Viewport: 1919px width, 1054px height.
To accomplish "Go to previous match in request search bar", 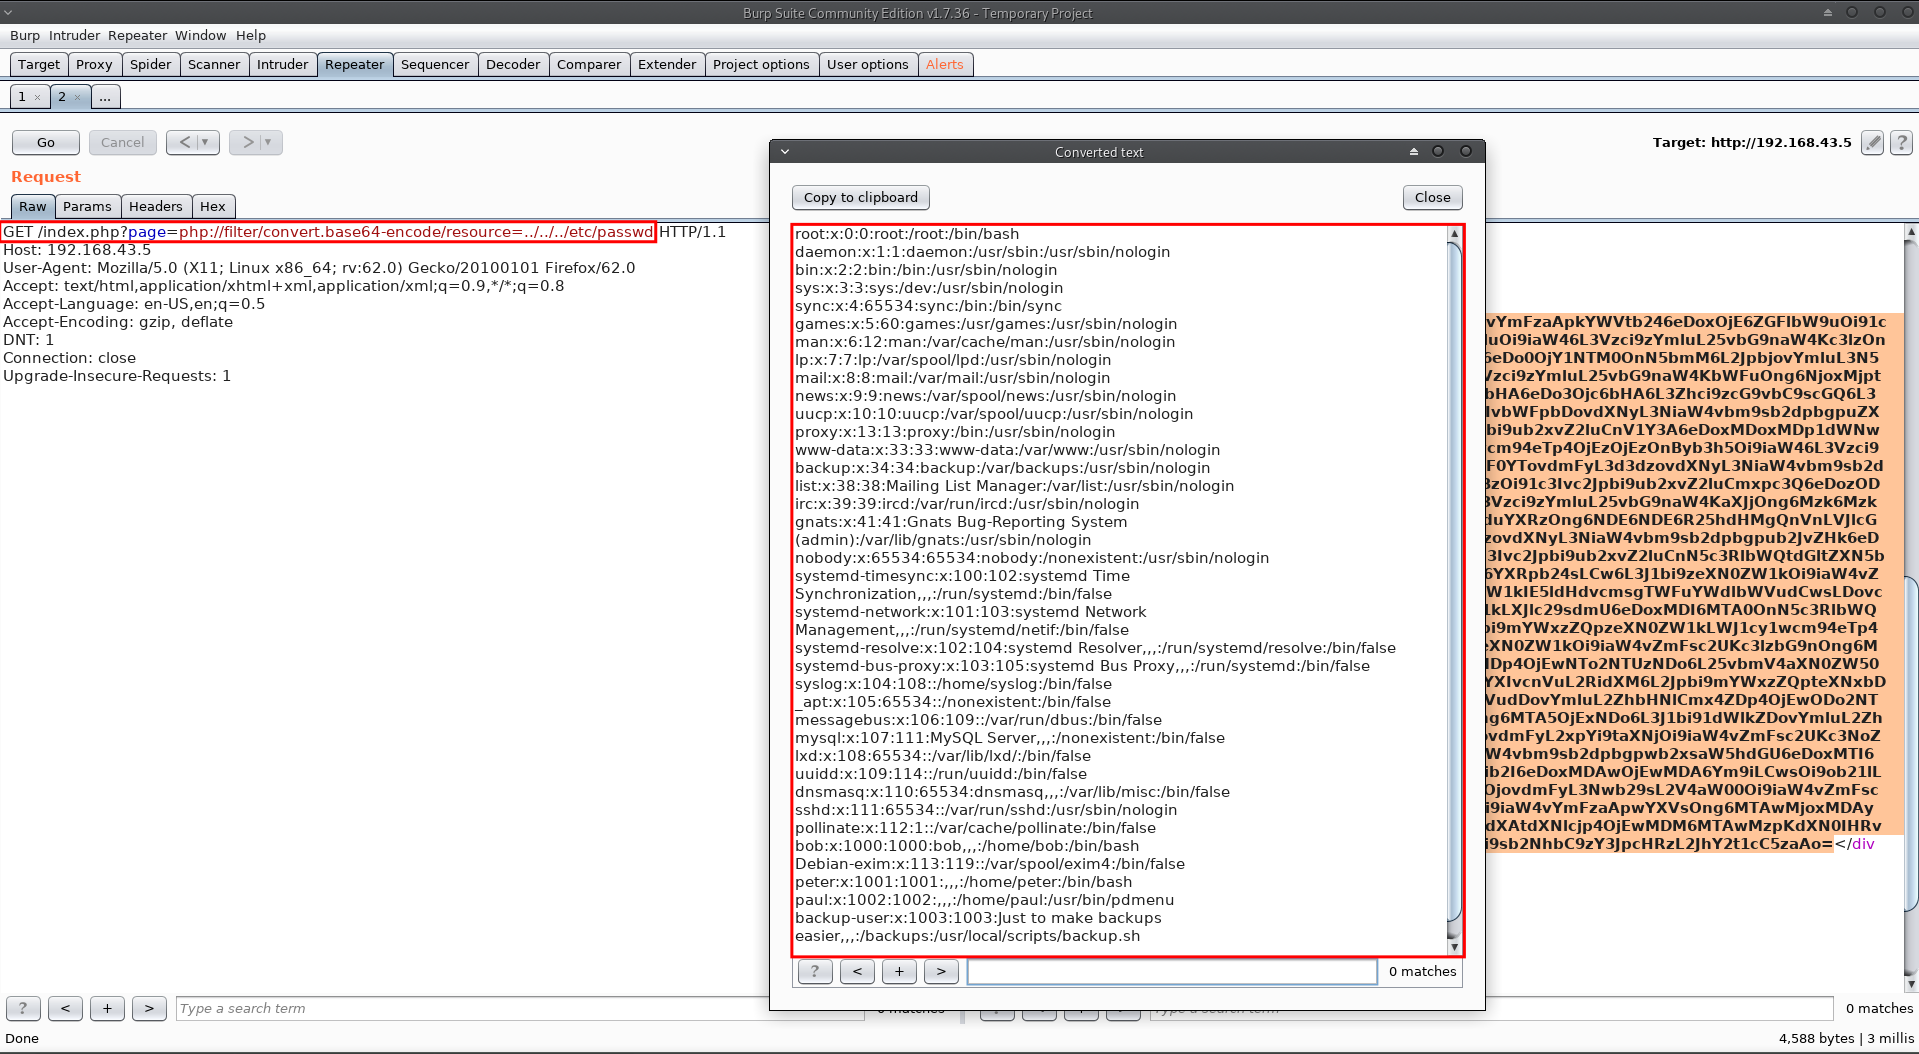I will click(65, 1008).
